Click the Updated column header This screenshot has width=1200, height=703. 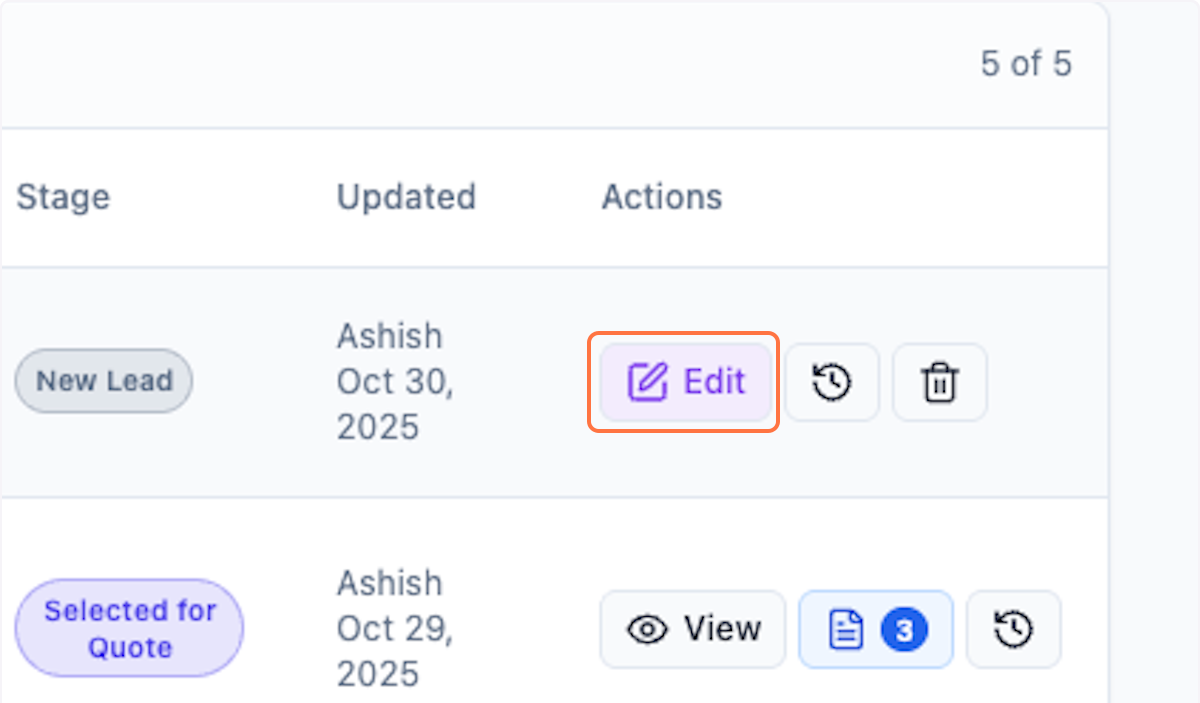406,197
